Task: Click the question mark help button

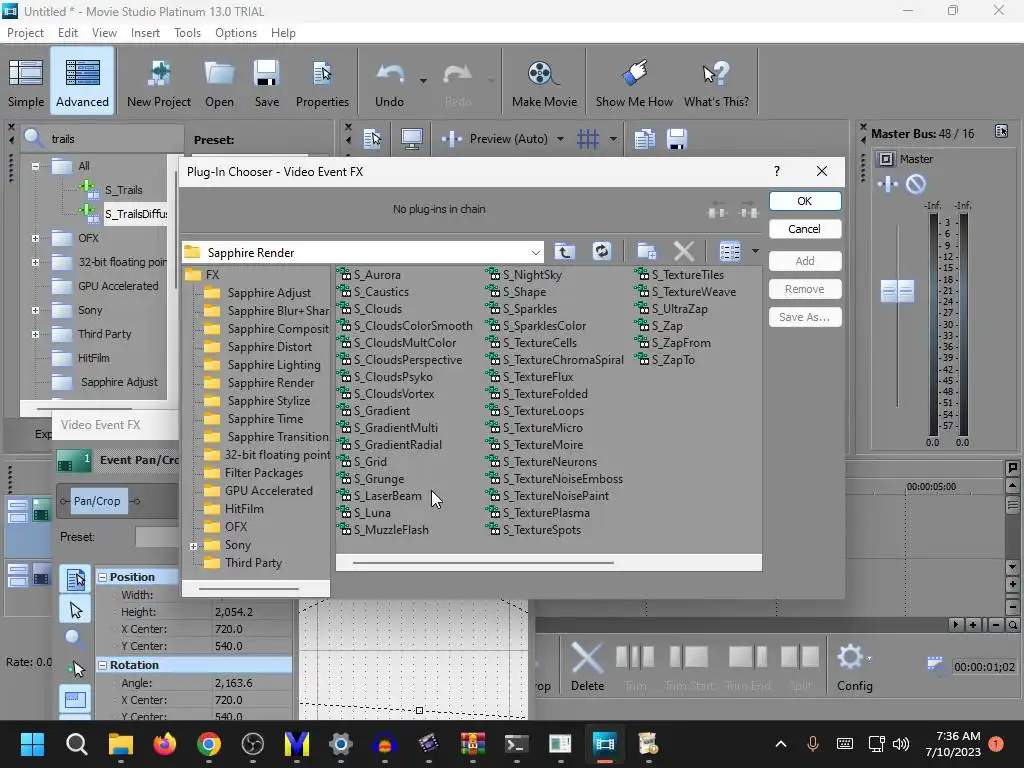Action: [x=776, y=171]
